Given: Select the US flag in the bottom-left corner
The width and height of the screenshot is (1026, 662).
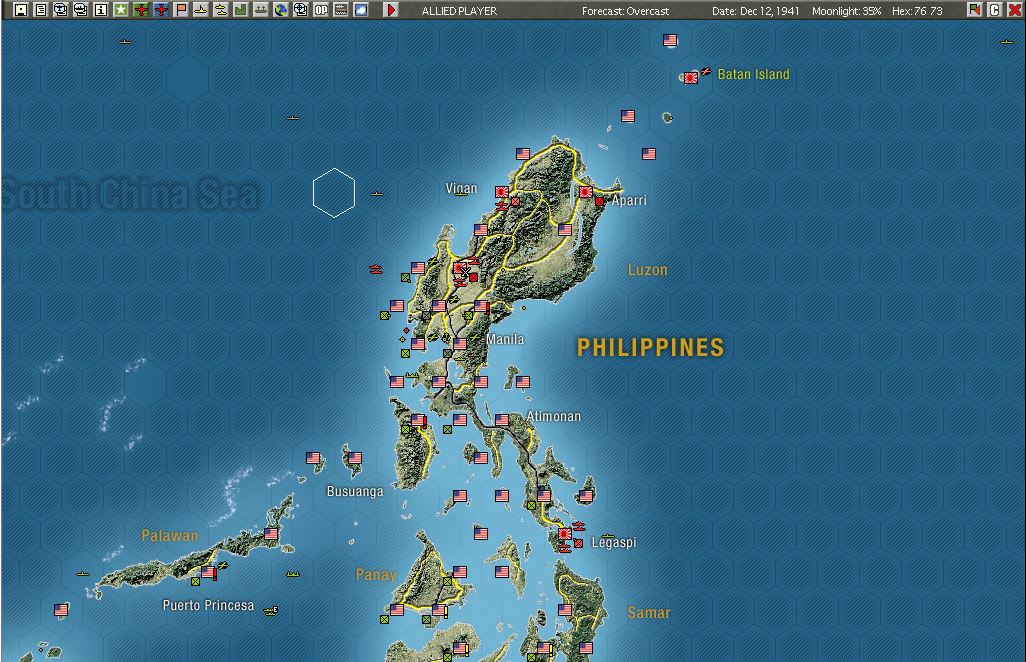Looking at the screenshot, I should coord(61,610).
